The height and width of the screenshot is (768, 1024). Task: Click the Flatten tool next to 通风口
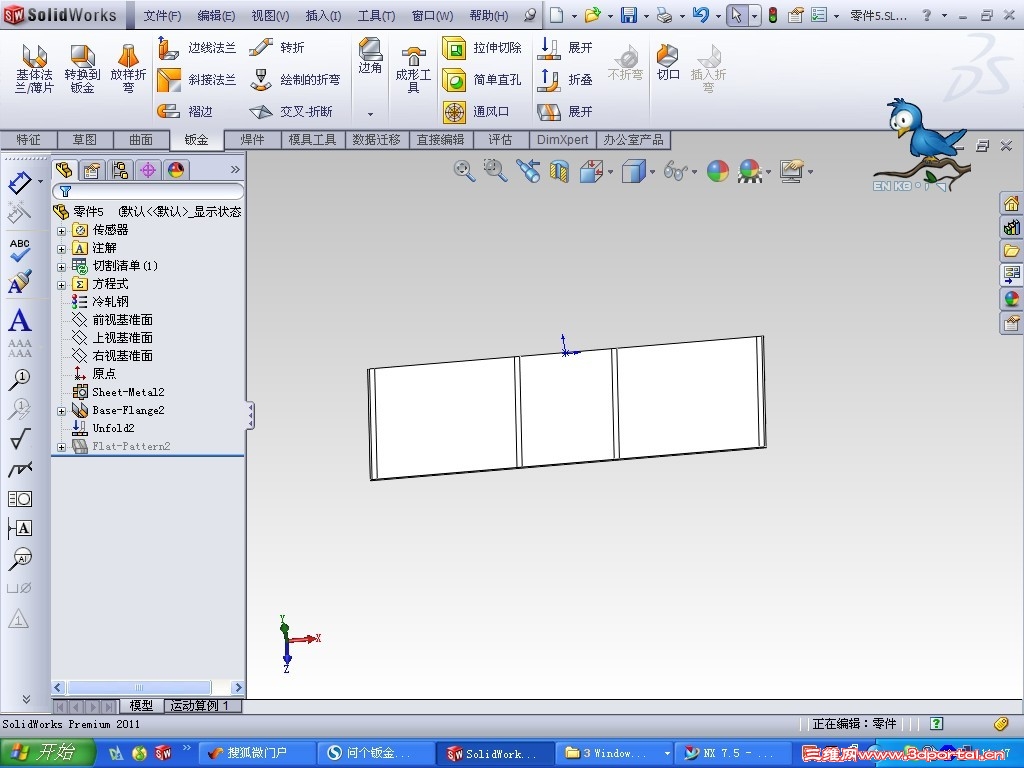tap(565, 112)
